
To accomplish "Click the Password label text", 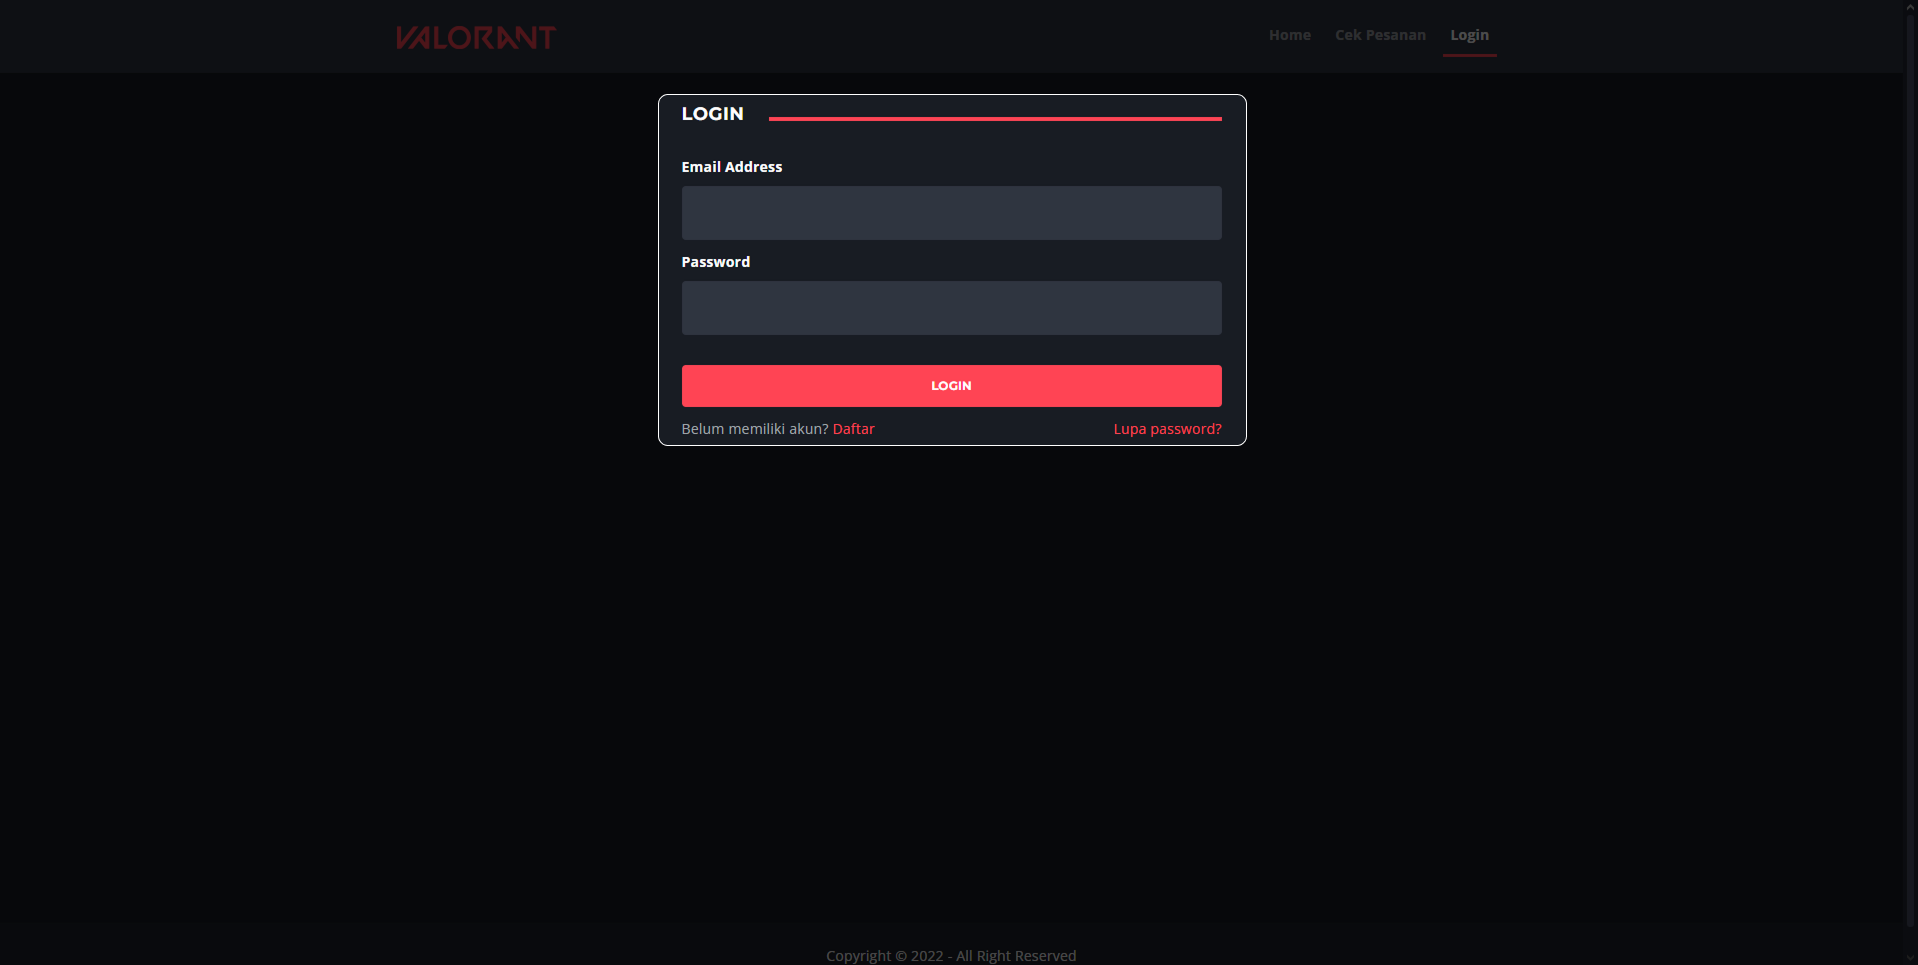I will tap(715, 262).
